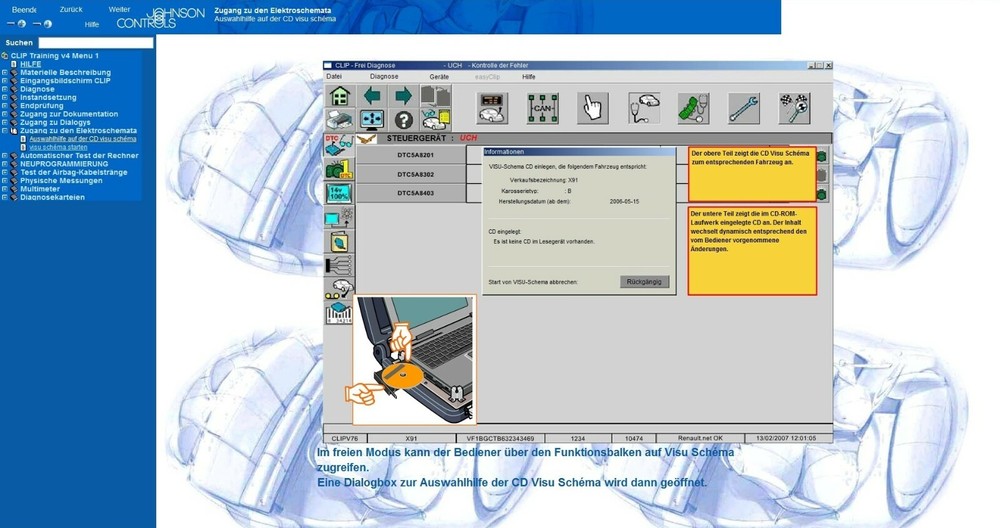Select the DTC glasses fault reading icon
This screenshot has width=1000, height=528.
339,145
